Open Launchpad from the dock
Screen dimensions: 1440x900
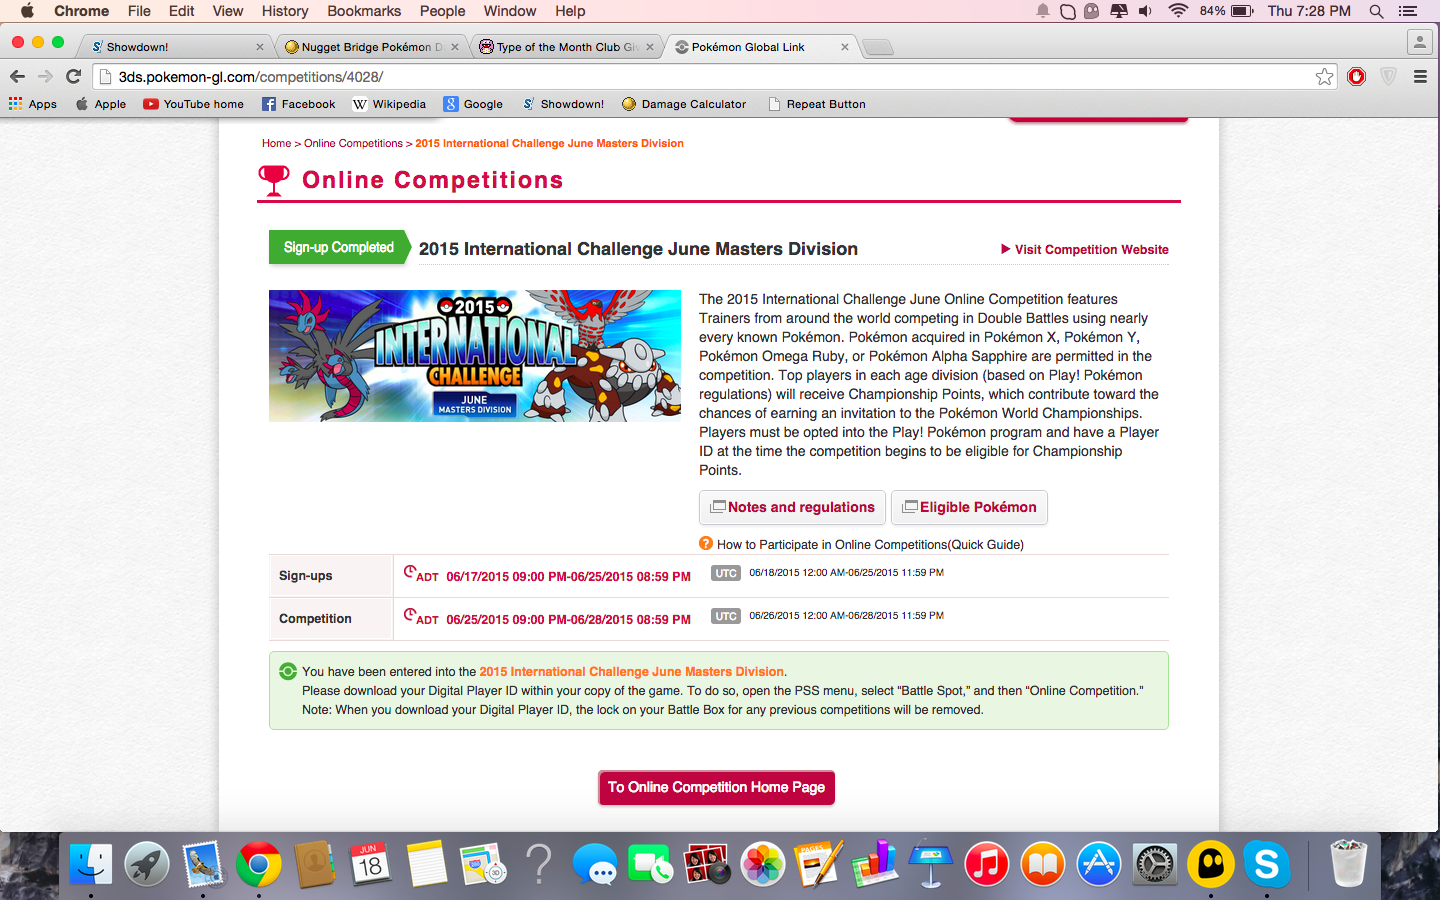tap(147, 864)
